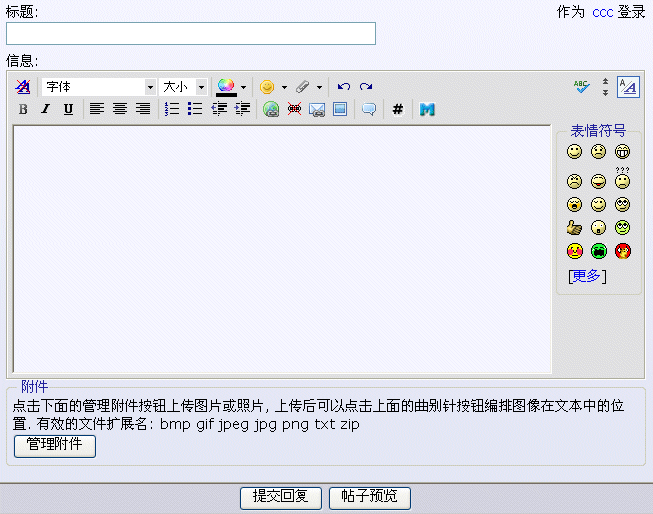Switch editor mode with the A/A icon
This screenshot has width=653, height=514.
[x=627, y=87]
